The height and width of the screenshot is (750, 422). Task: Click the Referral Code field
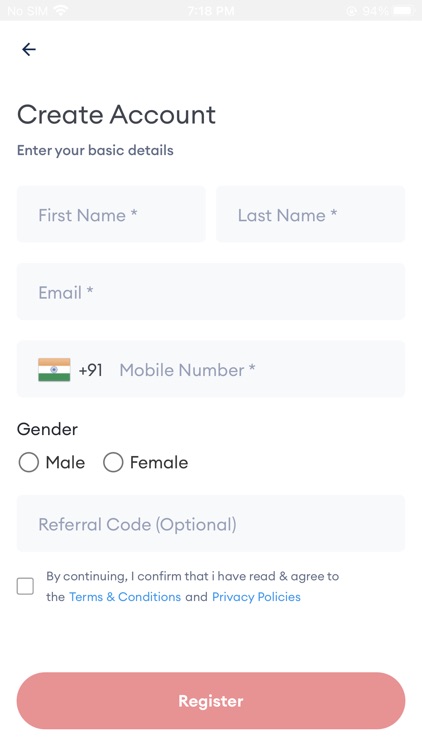211,523
